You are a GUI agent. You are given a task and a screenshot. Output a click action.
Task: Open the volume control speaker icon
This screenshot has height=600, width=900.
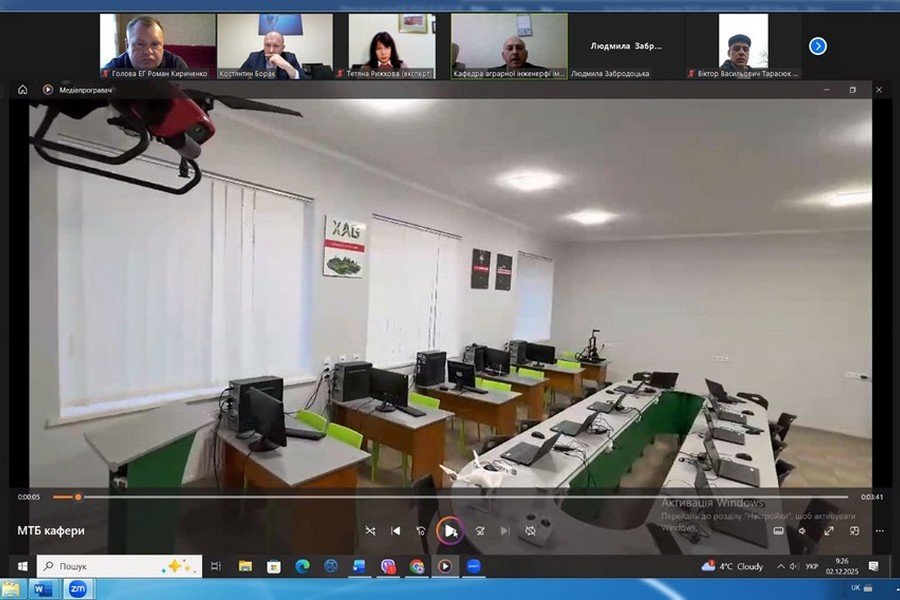pyautogui.click(x=802, y=531)
